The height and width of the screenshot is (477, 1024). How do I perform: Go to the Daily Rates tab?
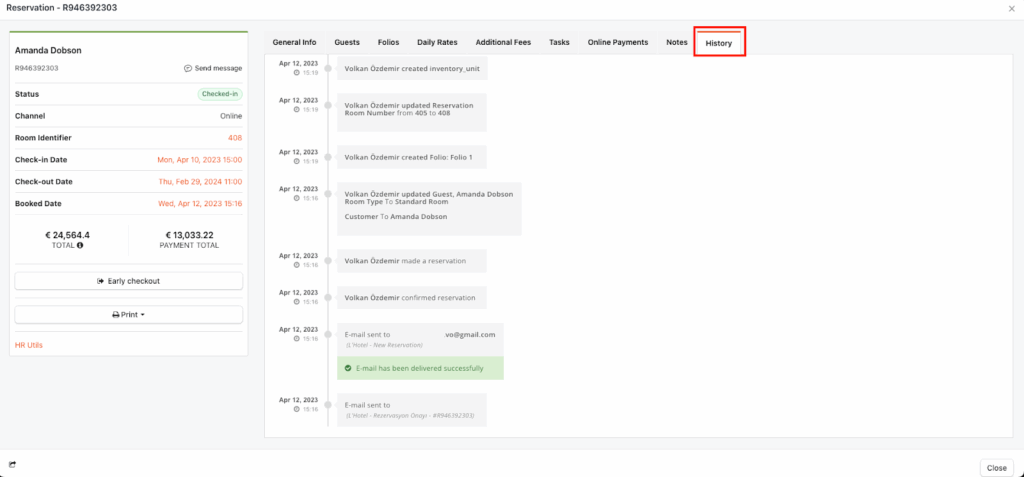437,42
